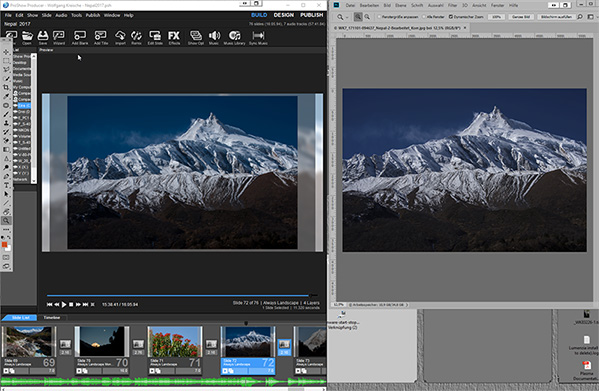599x391 pixels.
Task: Launch the Wizard from the toolbar
Action: [x=59, y=37]
